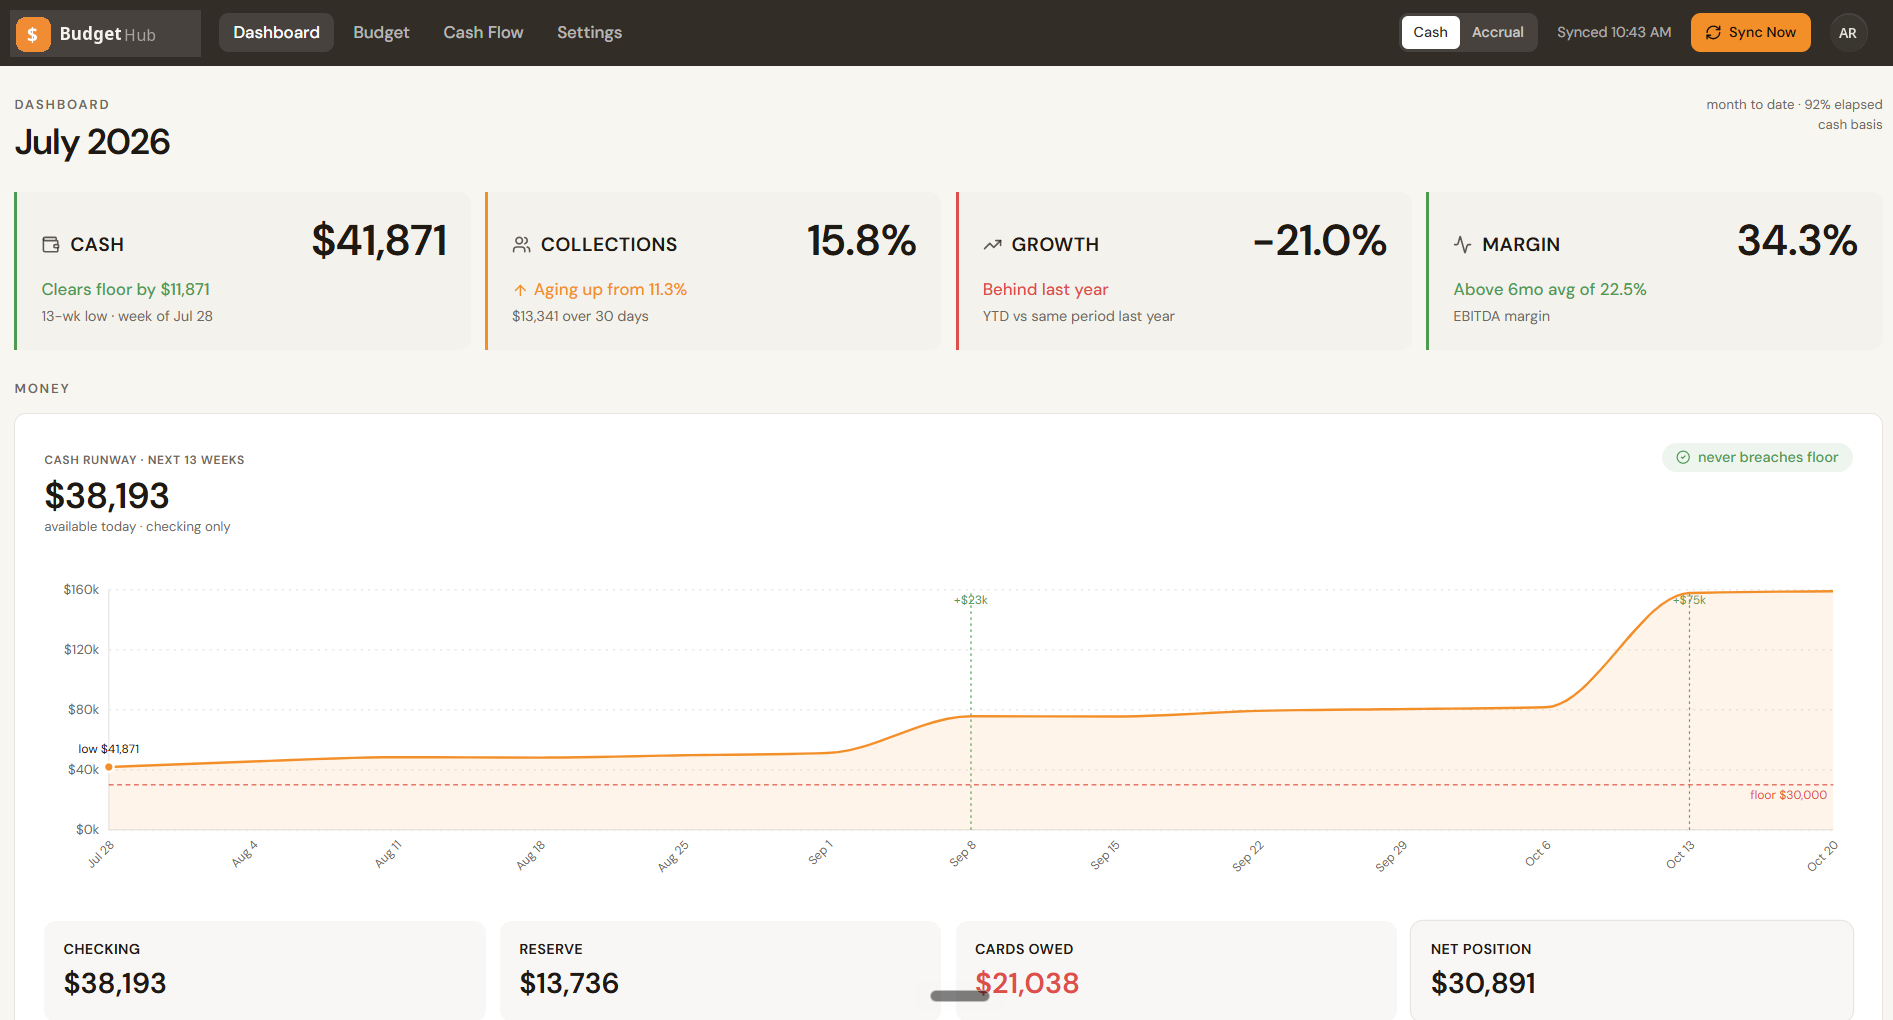Click the CHECKING $38,193 tile
Viewport: 1893px width, 1020px height.
coord(264,970)
